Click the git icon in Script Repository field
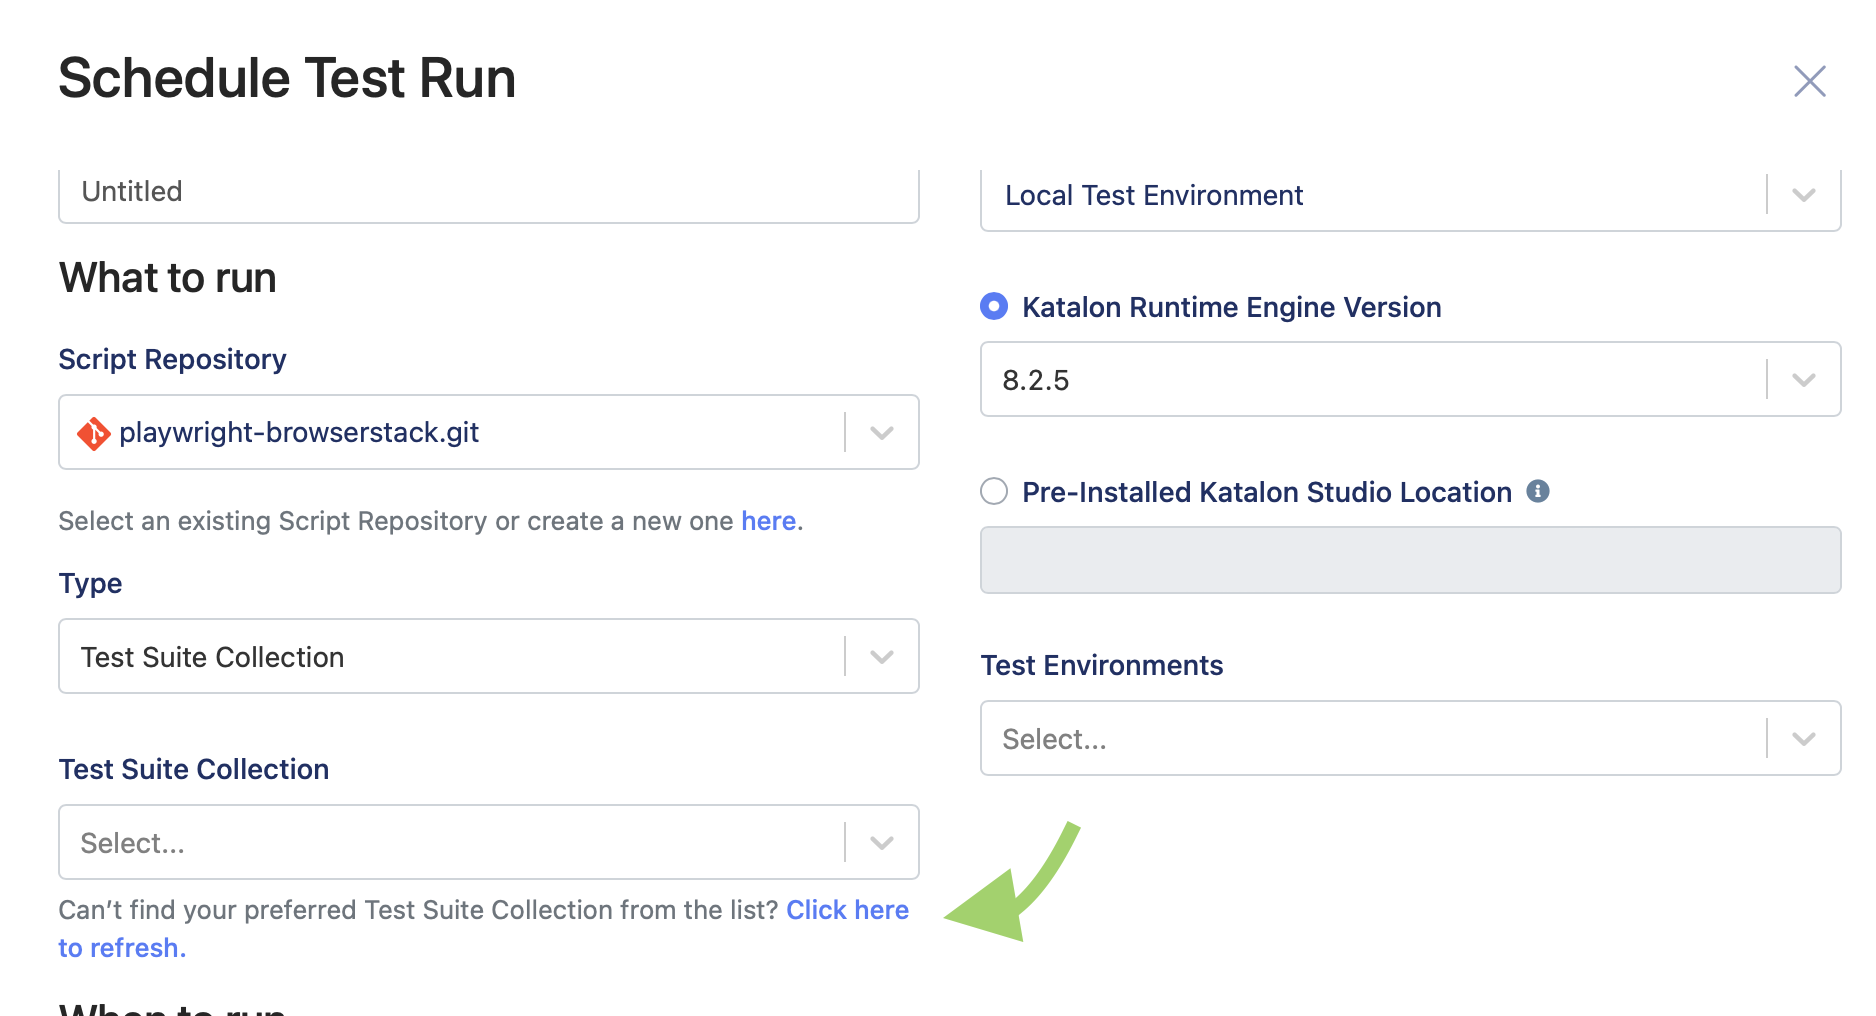 pyautogui.click(x=94, y=433)
